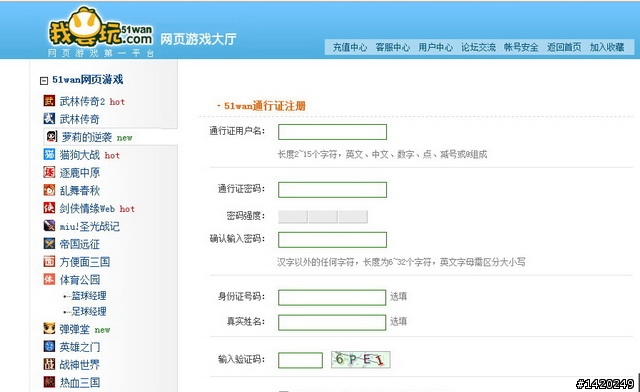Click the 剑侠情缘Web game icon
The width and height of the screenshot is (640, 392).
pos(49,208)
